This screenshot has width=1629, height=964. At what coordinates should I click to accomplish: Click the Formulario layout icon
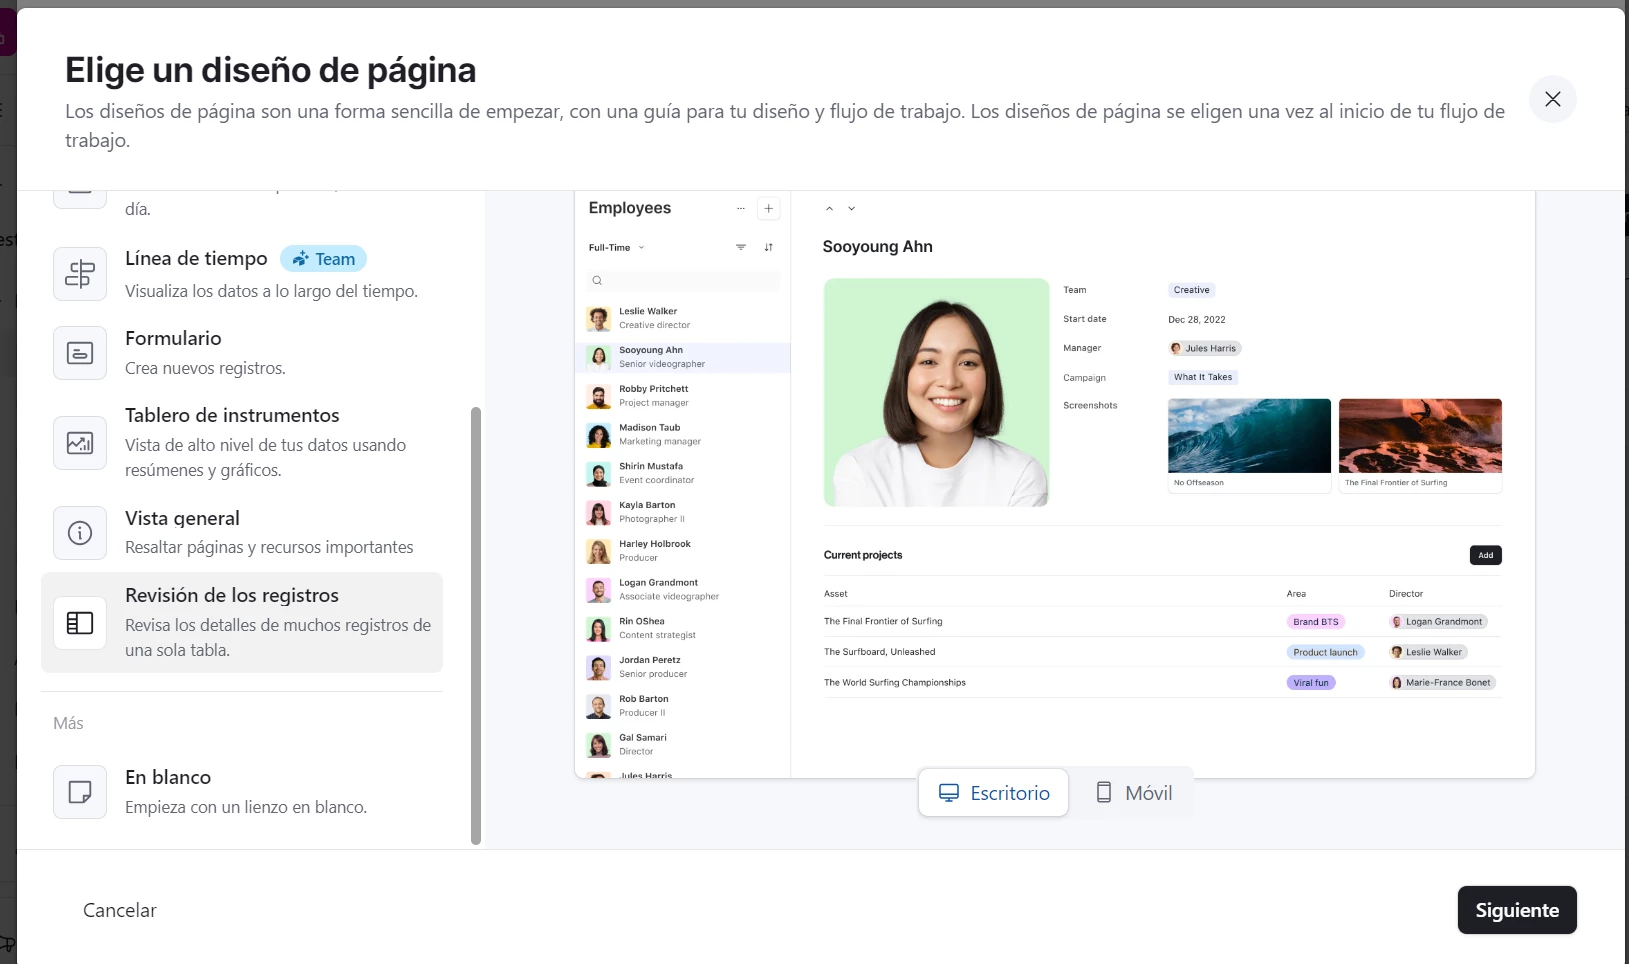click(x=80, y=353)
